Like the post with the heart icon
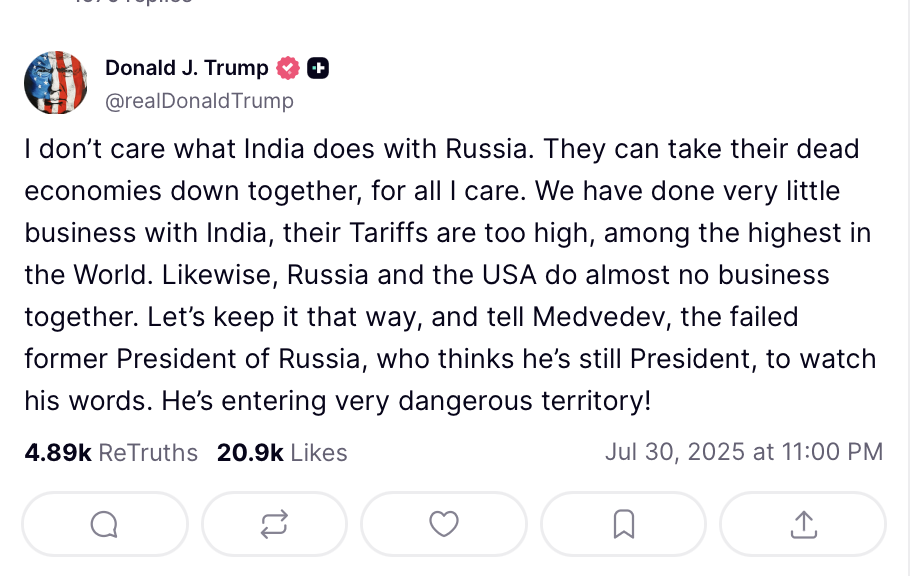The image size is (914, 576). click(444, 524)
